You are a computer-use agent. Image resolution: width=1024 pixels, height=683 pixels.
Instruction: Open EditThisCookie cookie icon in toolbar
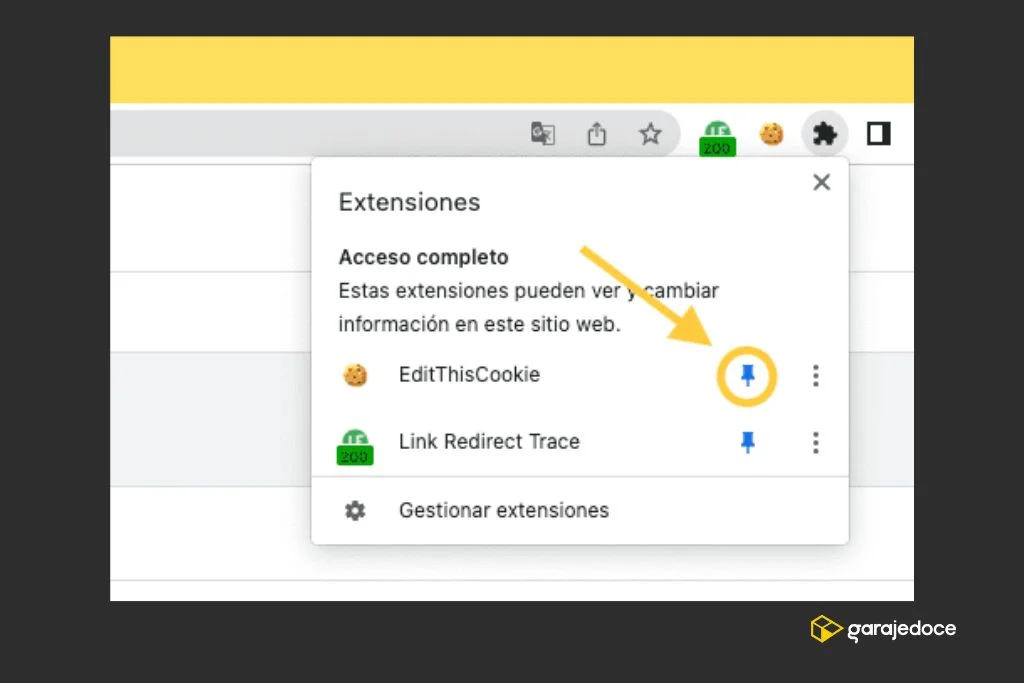tap(771, 134)
